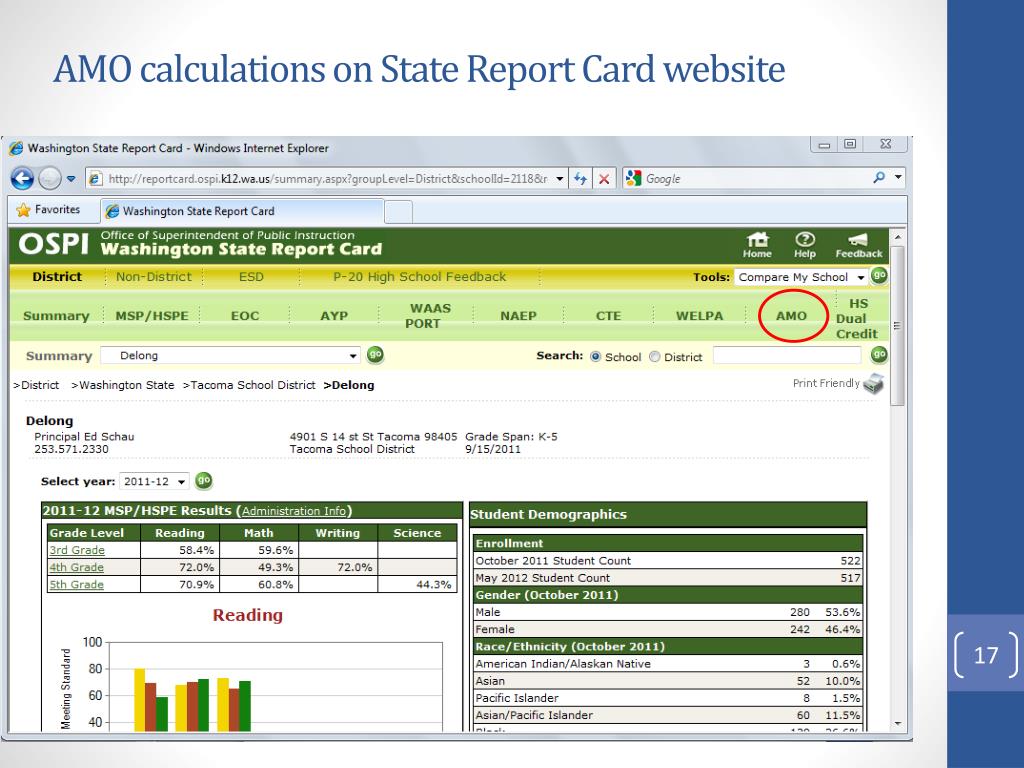Screen dimensions: 1024x768
Task: Click the Internet Explorer logo in title bar
Action: 16,148
